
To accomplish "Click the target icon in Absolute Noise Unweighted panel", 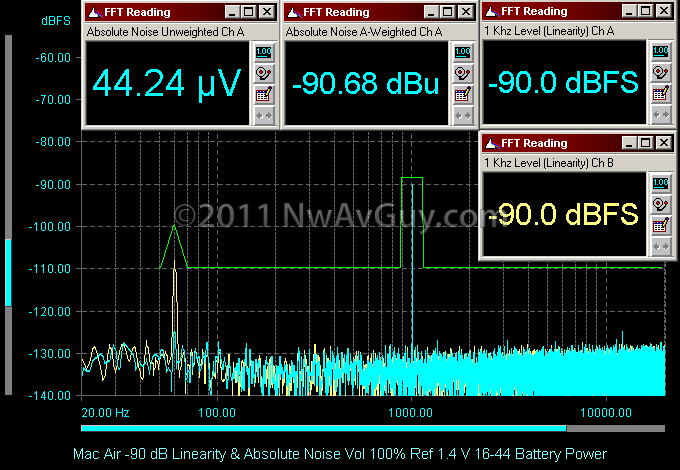I will click(x=264, y=74).
